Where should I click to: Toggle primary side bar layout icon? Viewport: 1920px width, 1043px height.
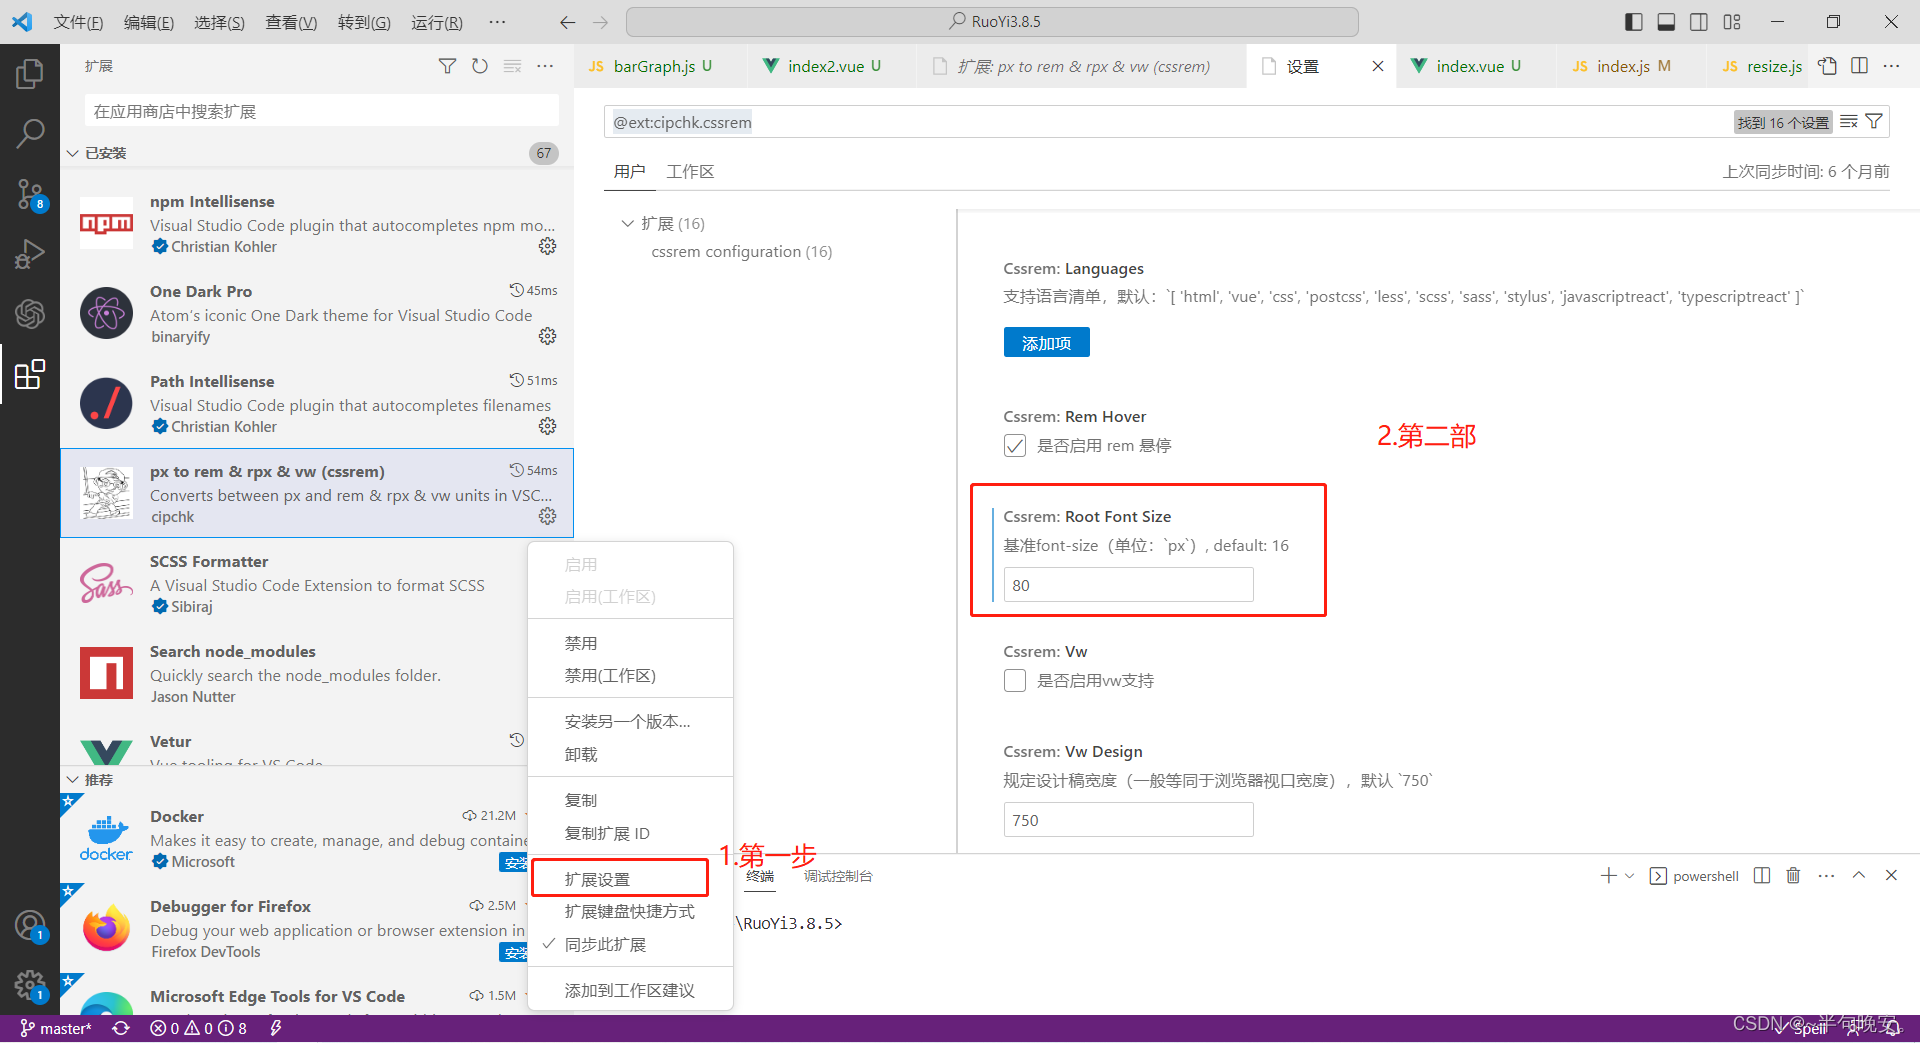[x=1634, y=22]
